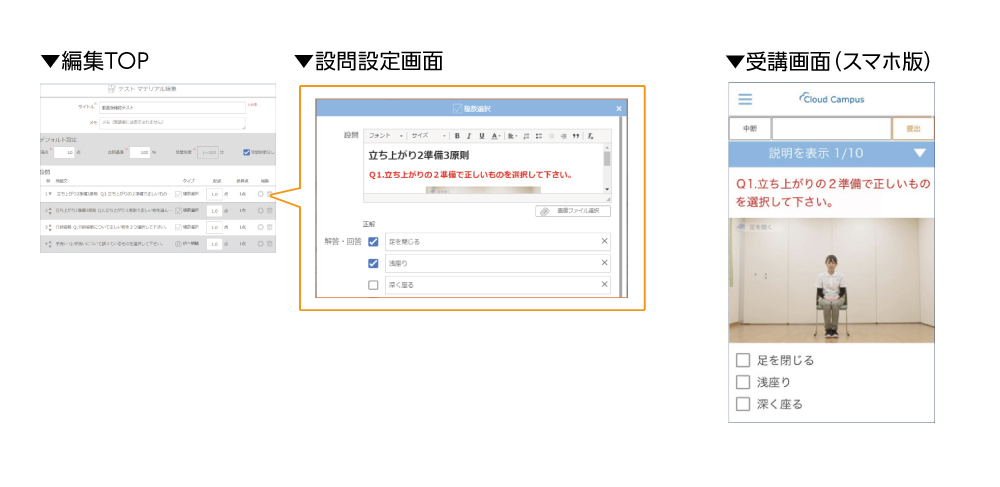The image size is (1000, 487).
Task: Click the 画像ファイル選択 attach button
Action: tap(573, 211)
